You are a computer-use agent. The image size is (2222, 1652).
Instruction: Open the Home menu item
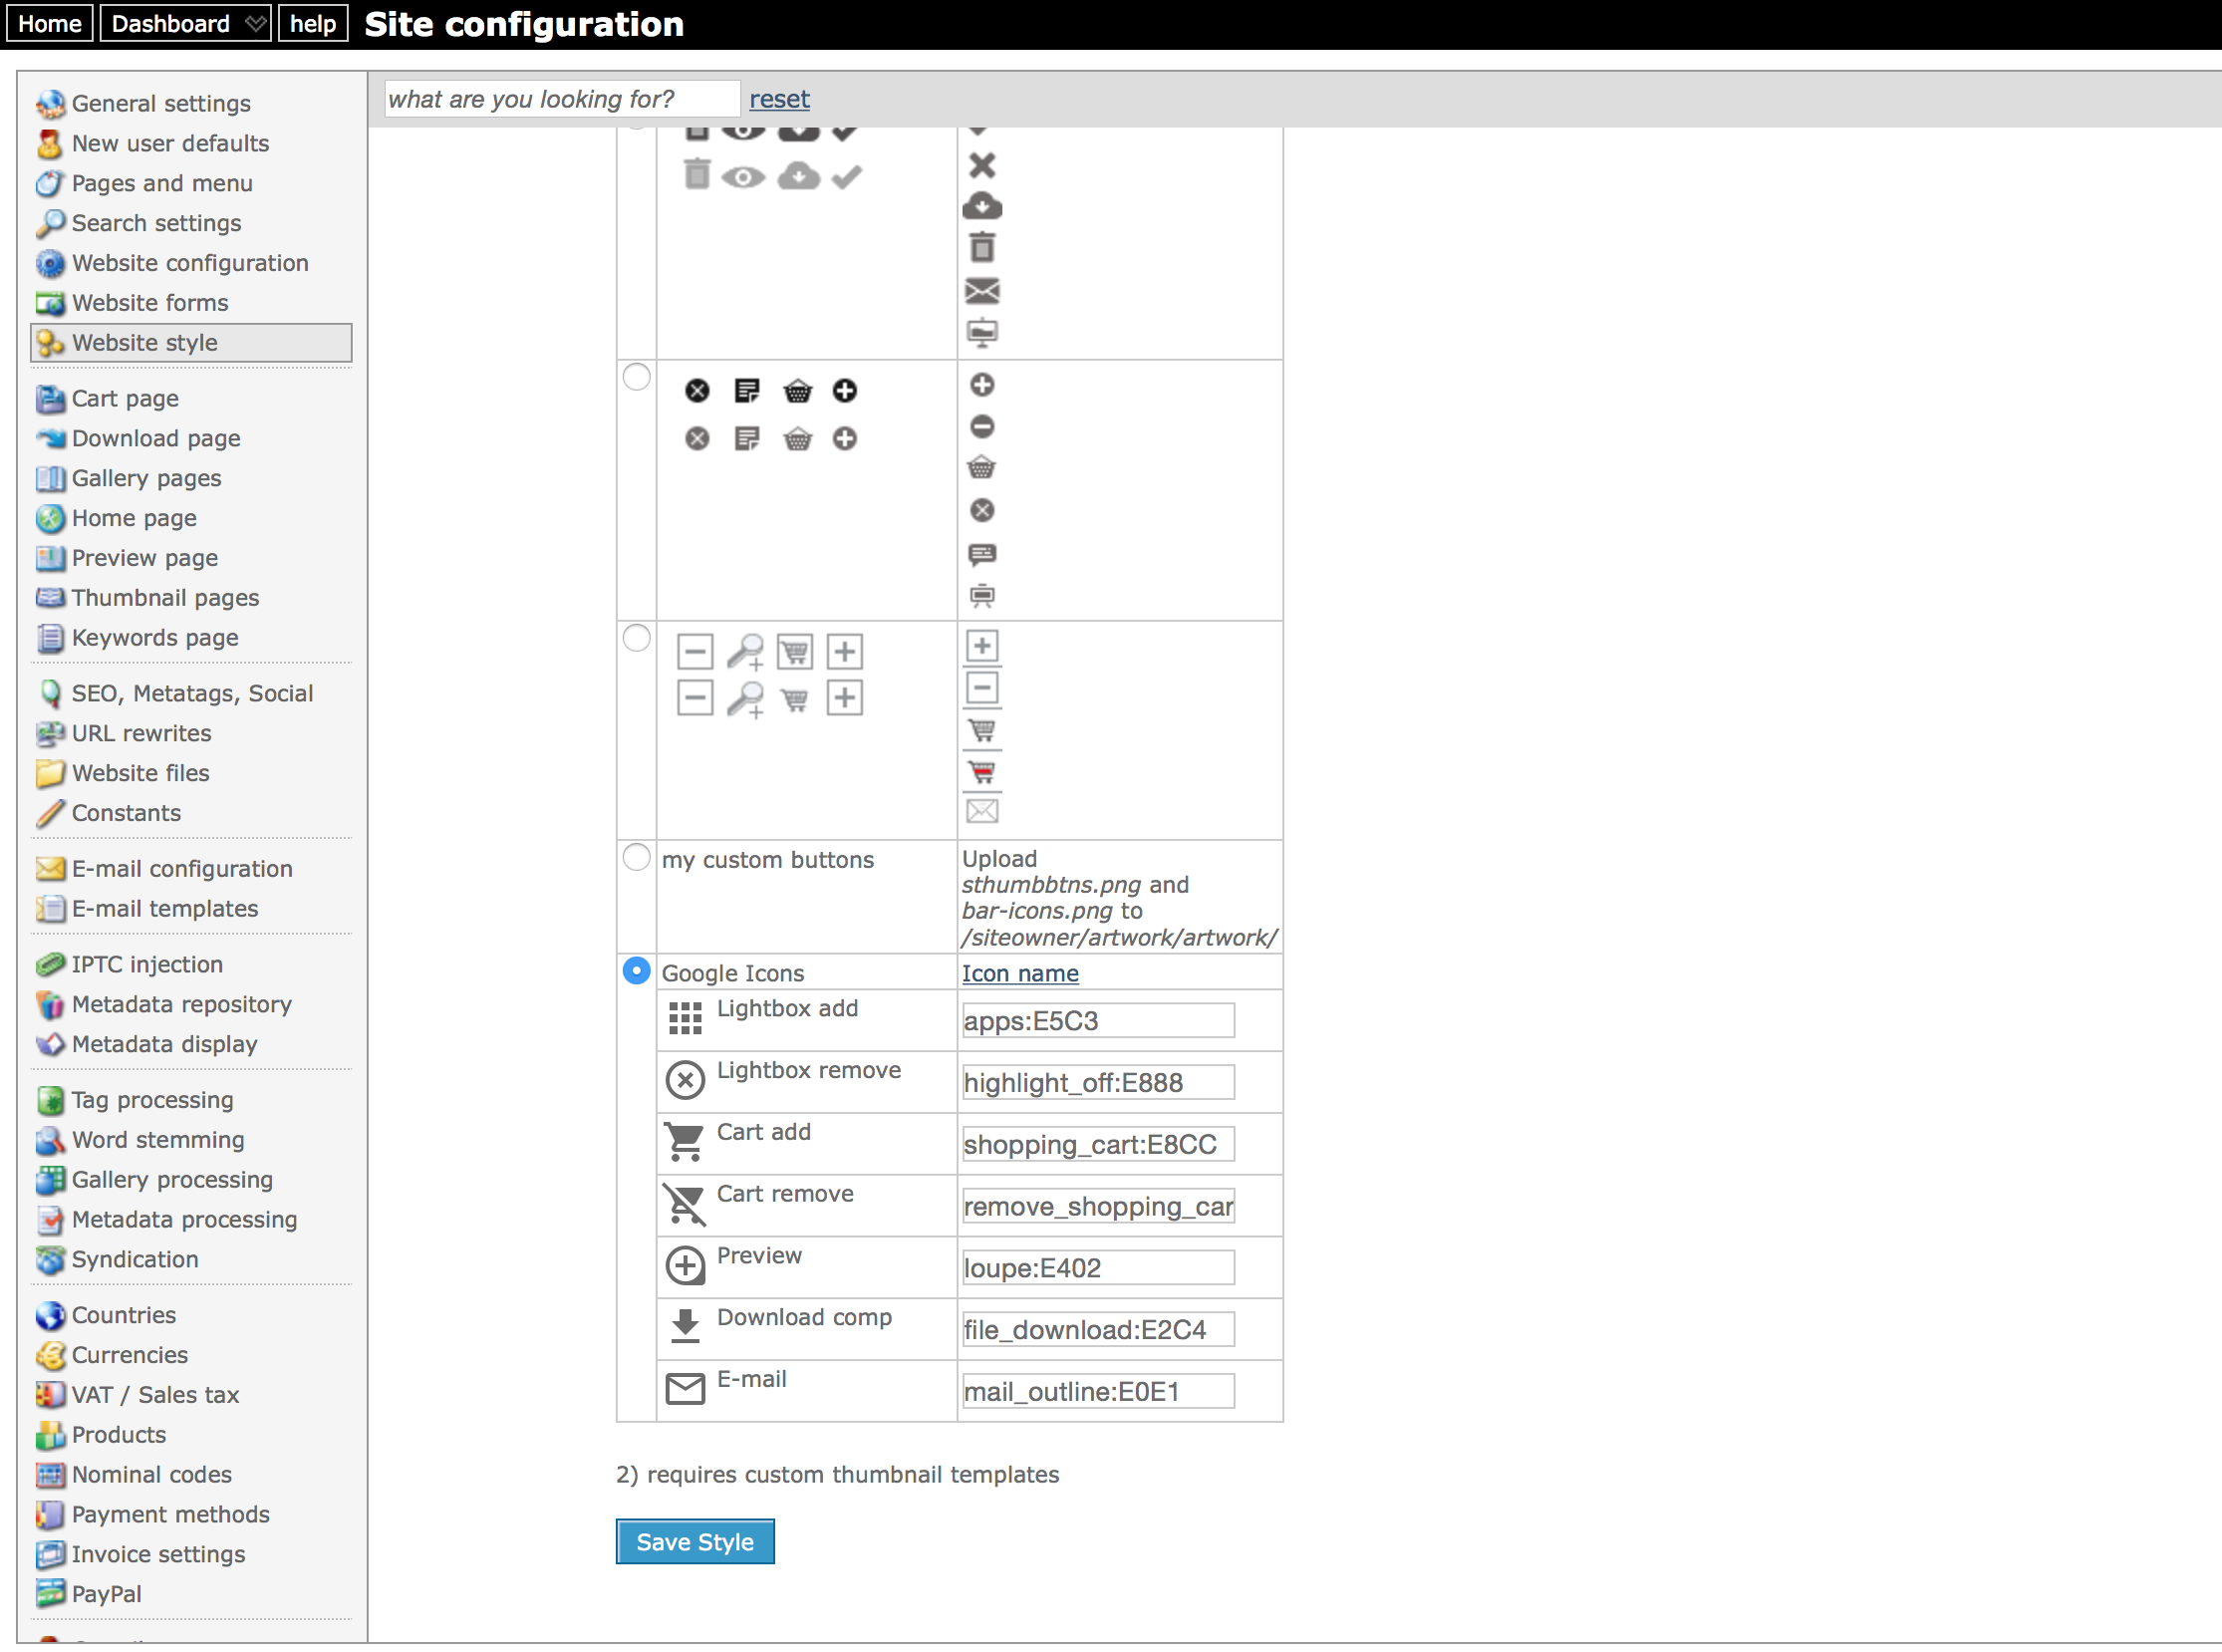[50, 23]
